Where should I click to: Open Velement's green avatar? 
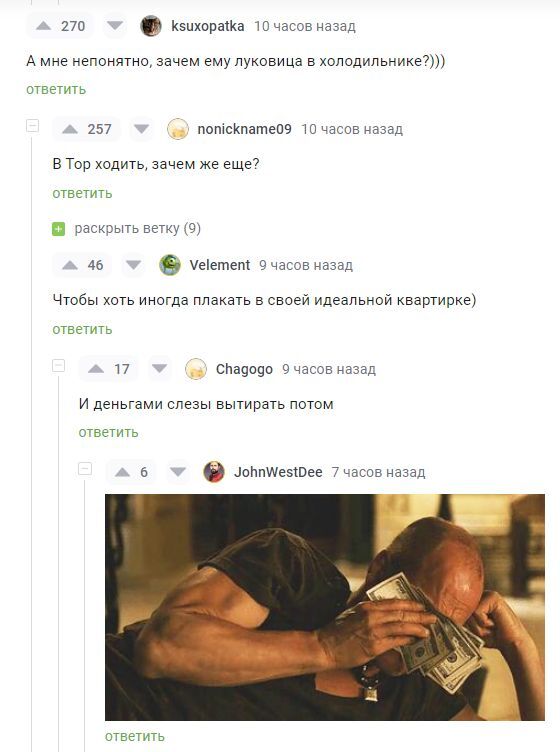170,265
